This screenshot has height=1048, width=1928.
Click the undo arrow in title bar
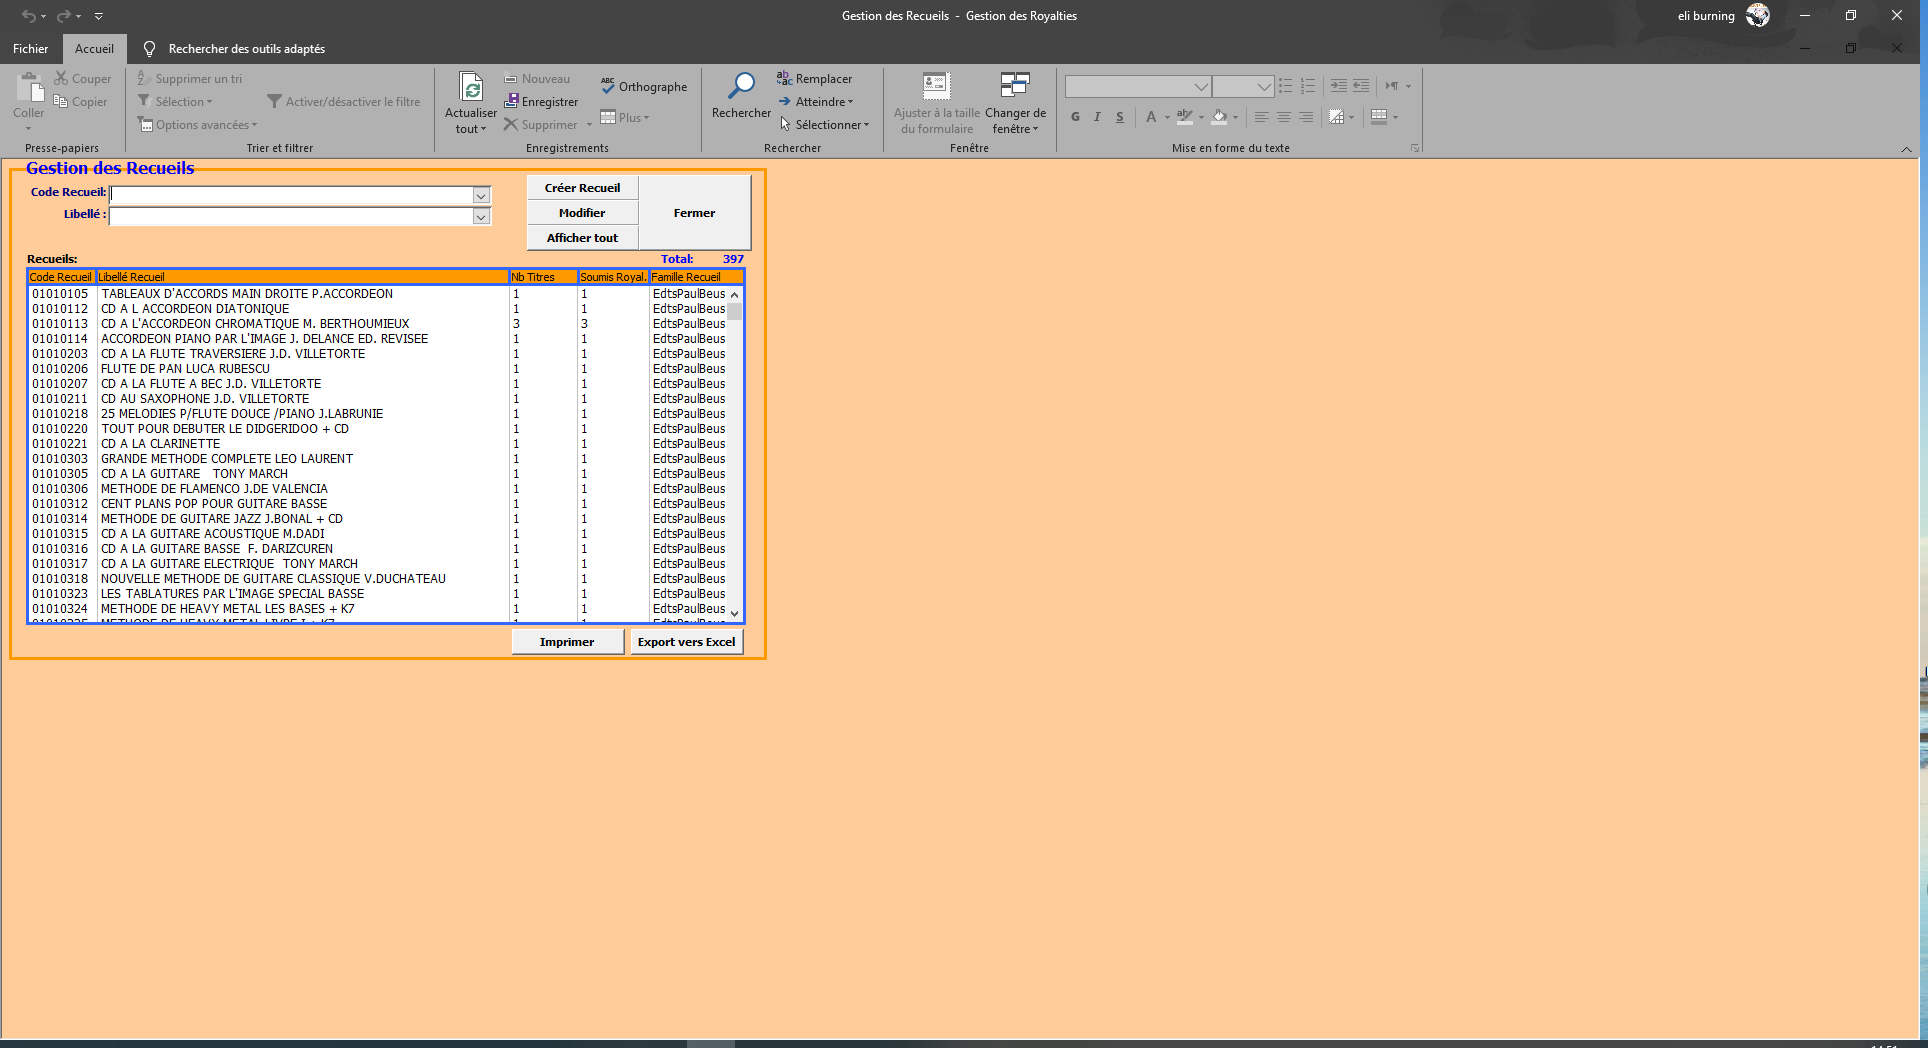[x=29, y=16]
